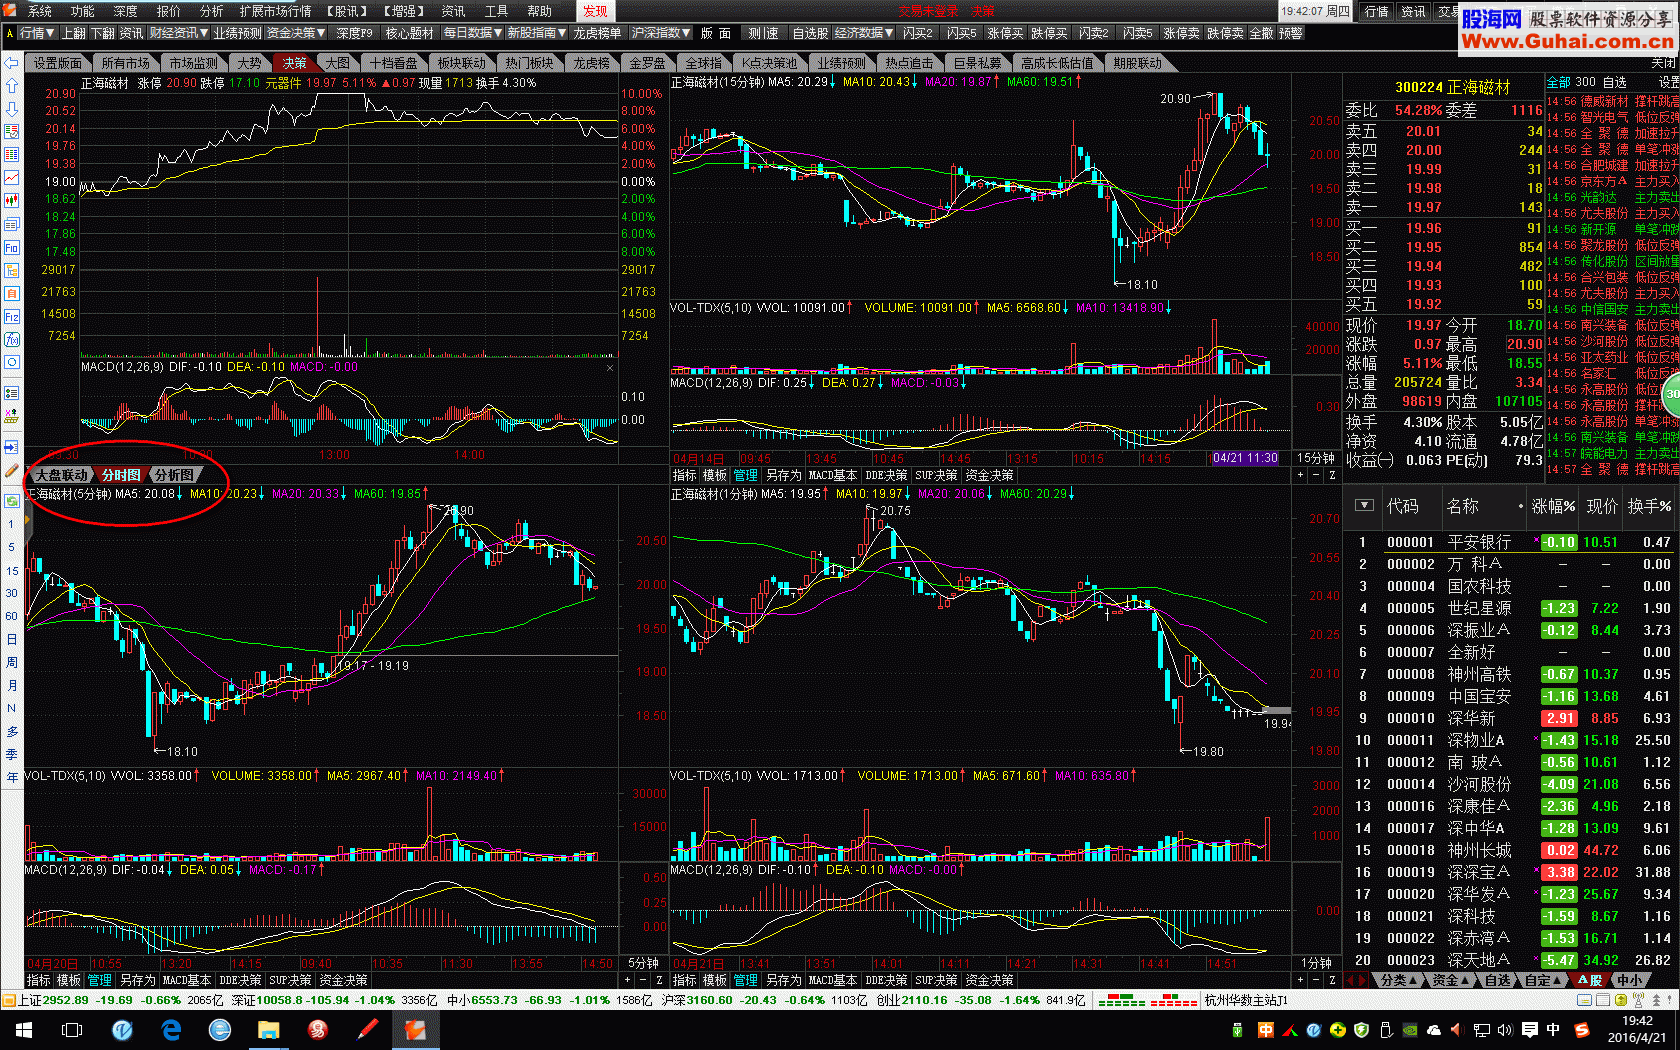Expand the 沪深指数 dropdown
This screenshot has height=1050, width=1680.
(x=661, y=33)
